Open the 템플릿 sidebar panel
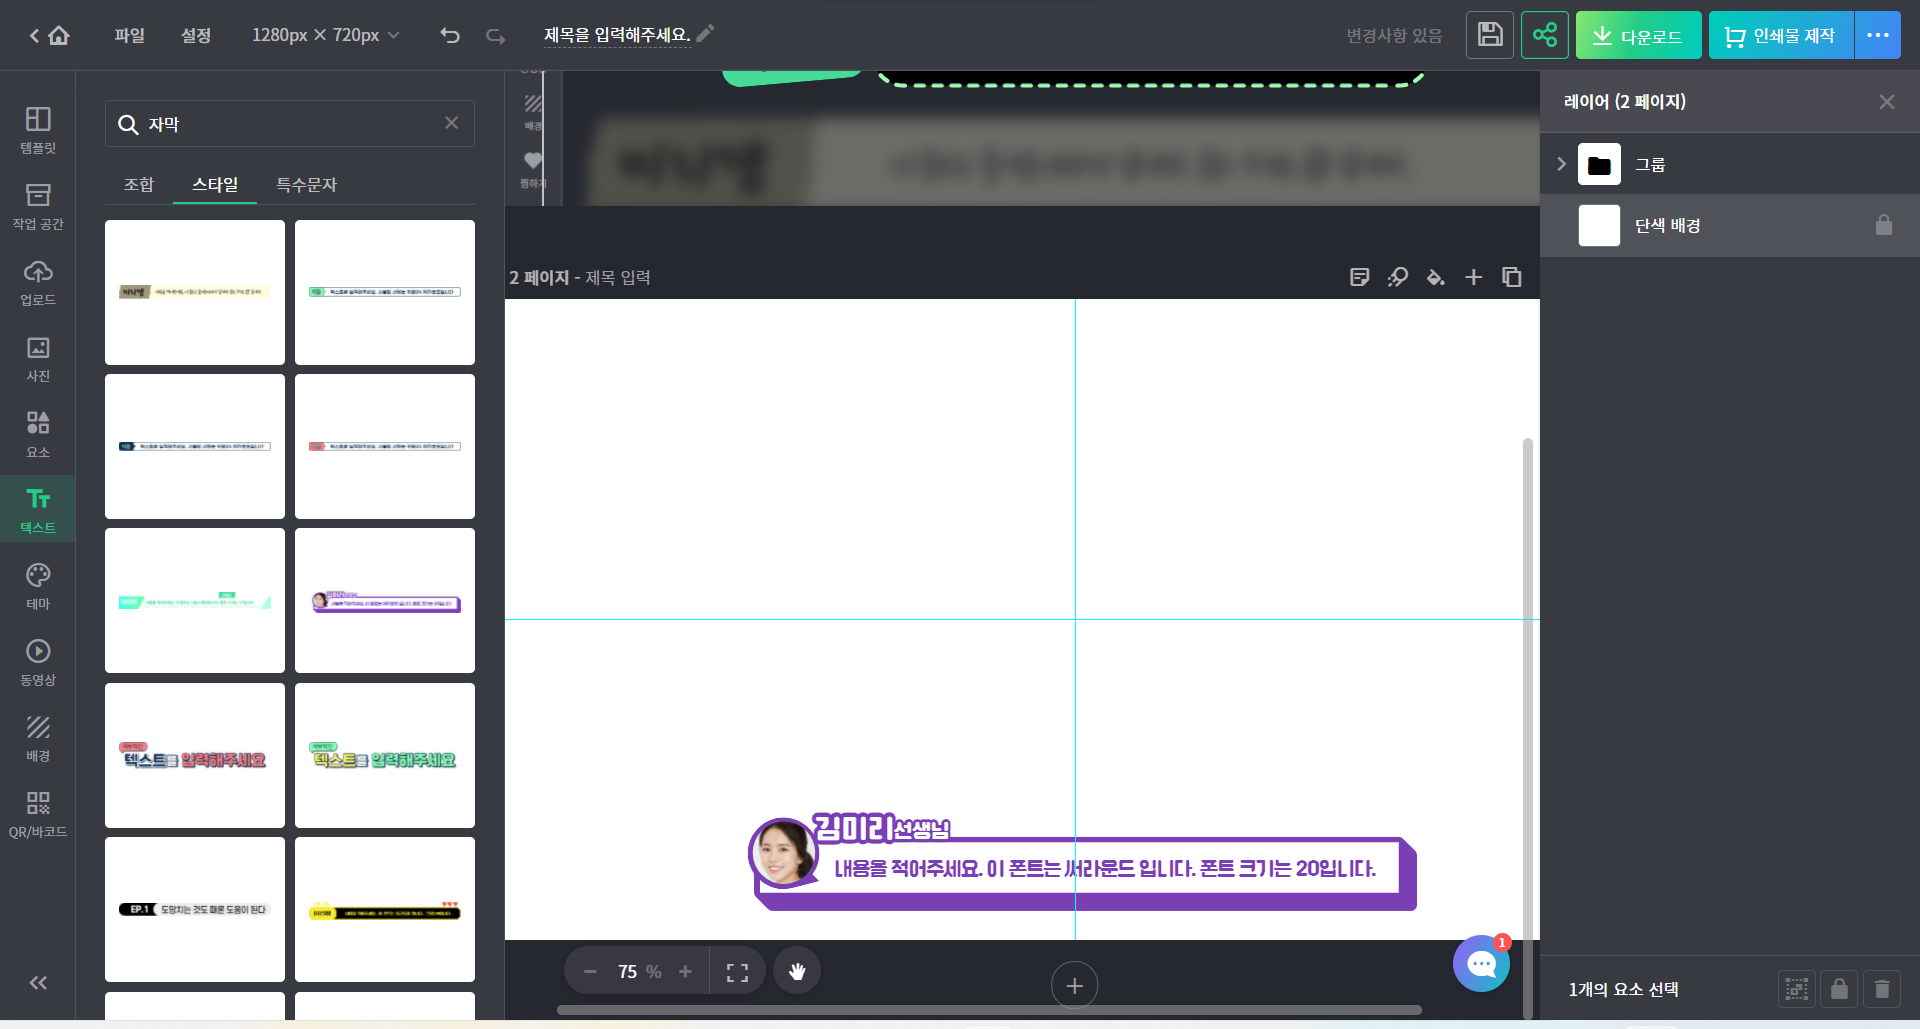Image resolution: width=1920 pixels, height=1029 pixels. [x=38, y=130]
